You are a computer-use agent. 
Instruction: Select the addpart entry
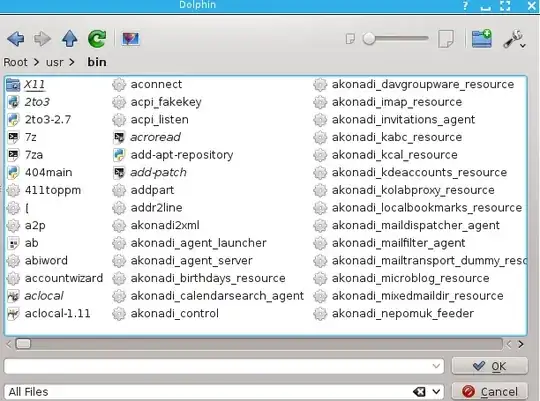[143, 190]
